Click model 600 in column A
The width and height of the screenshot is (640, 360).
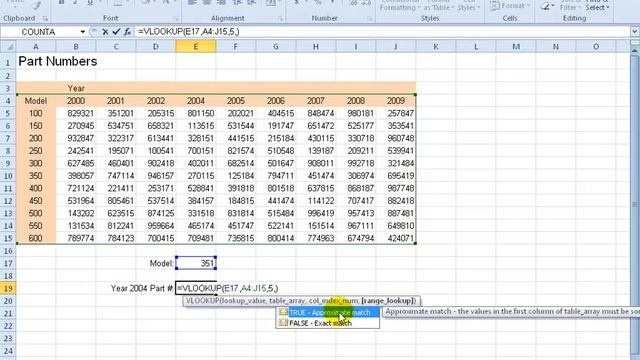[36, 238]
